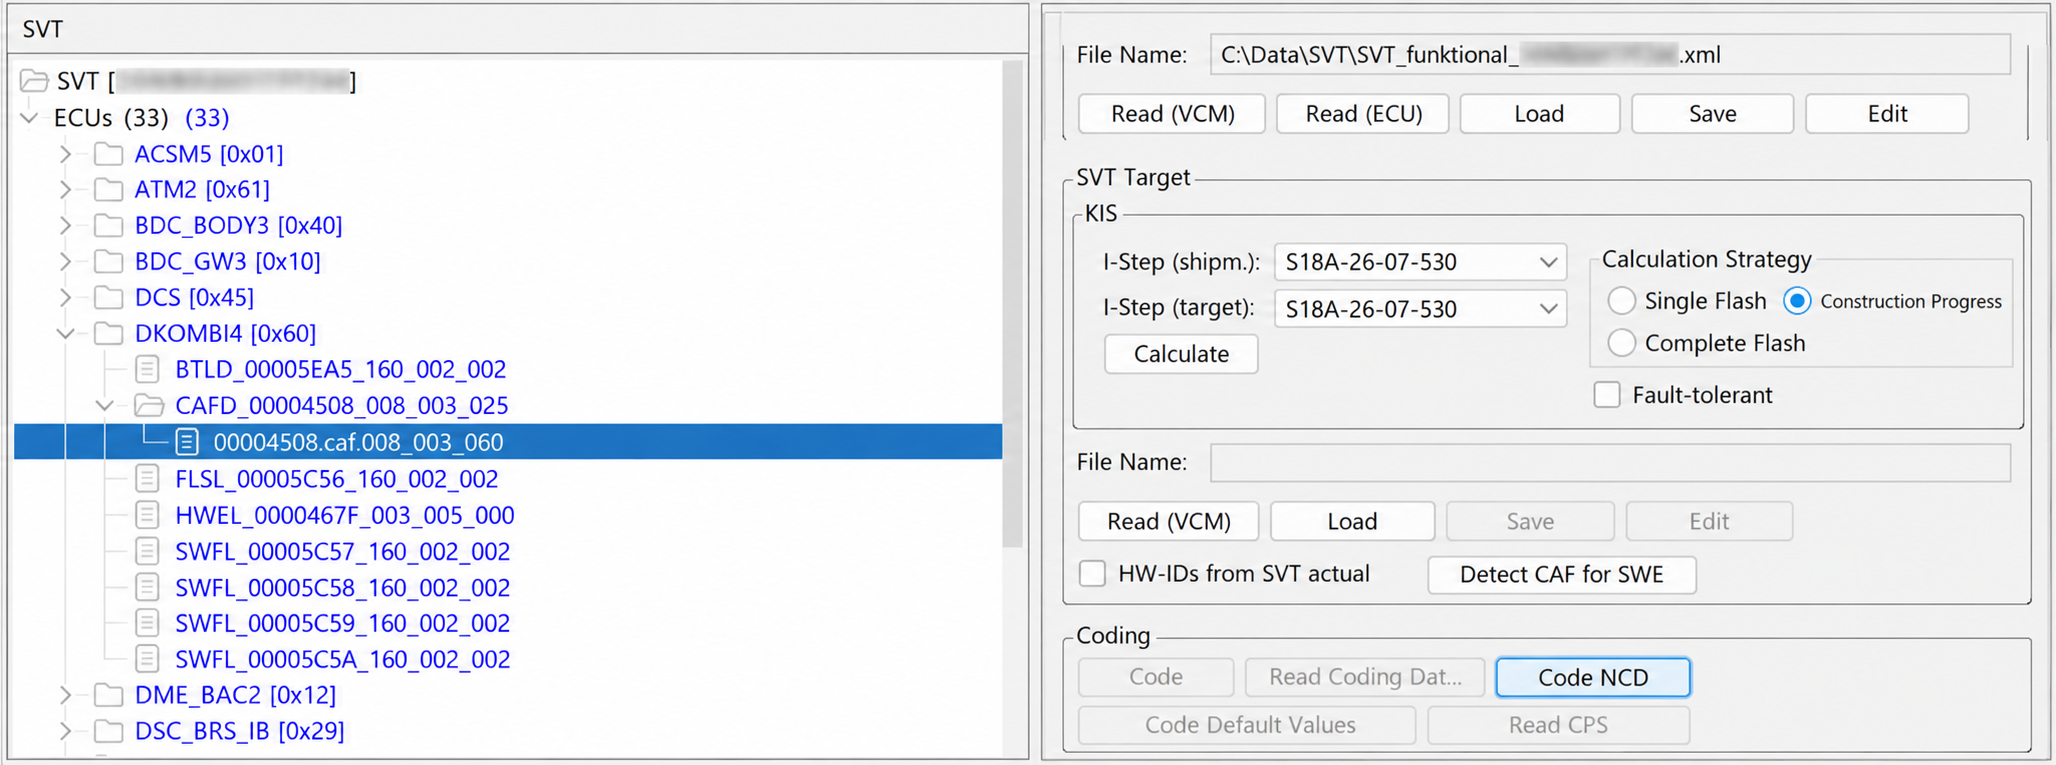This screenshot has width=2056, height=765.
Task: Click the Calculate button
Action: tap(1181, 354)
